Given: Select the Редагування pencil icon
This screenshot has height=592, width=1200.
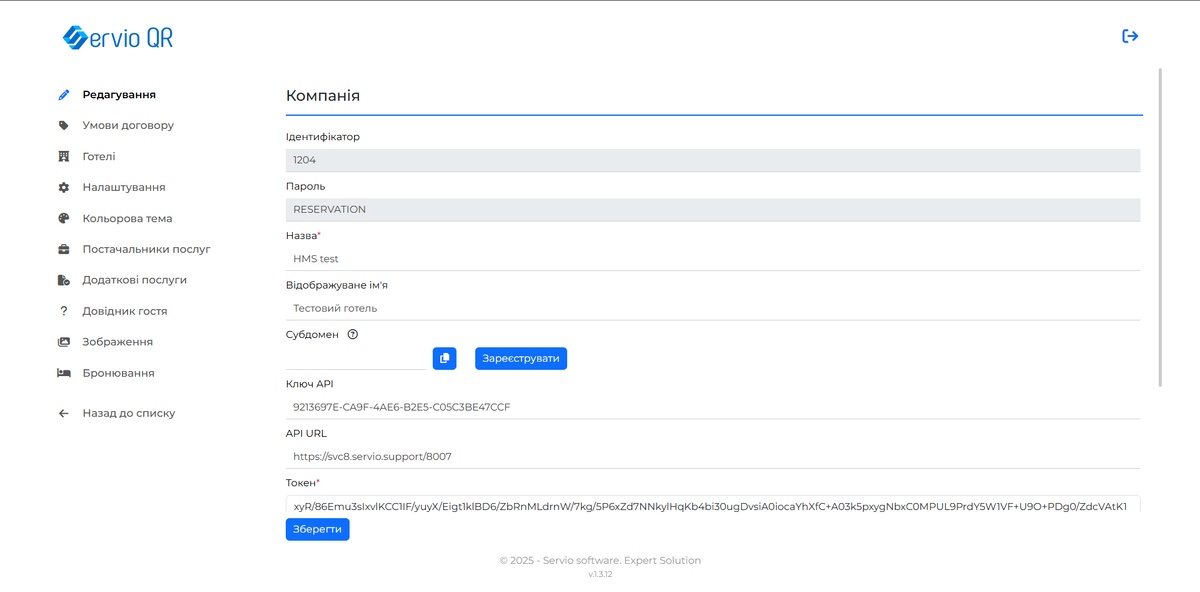Looking at the screenshot, I should tap(63, 94).
